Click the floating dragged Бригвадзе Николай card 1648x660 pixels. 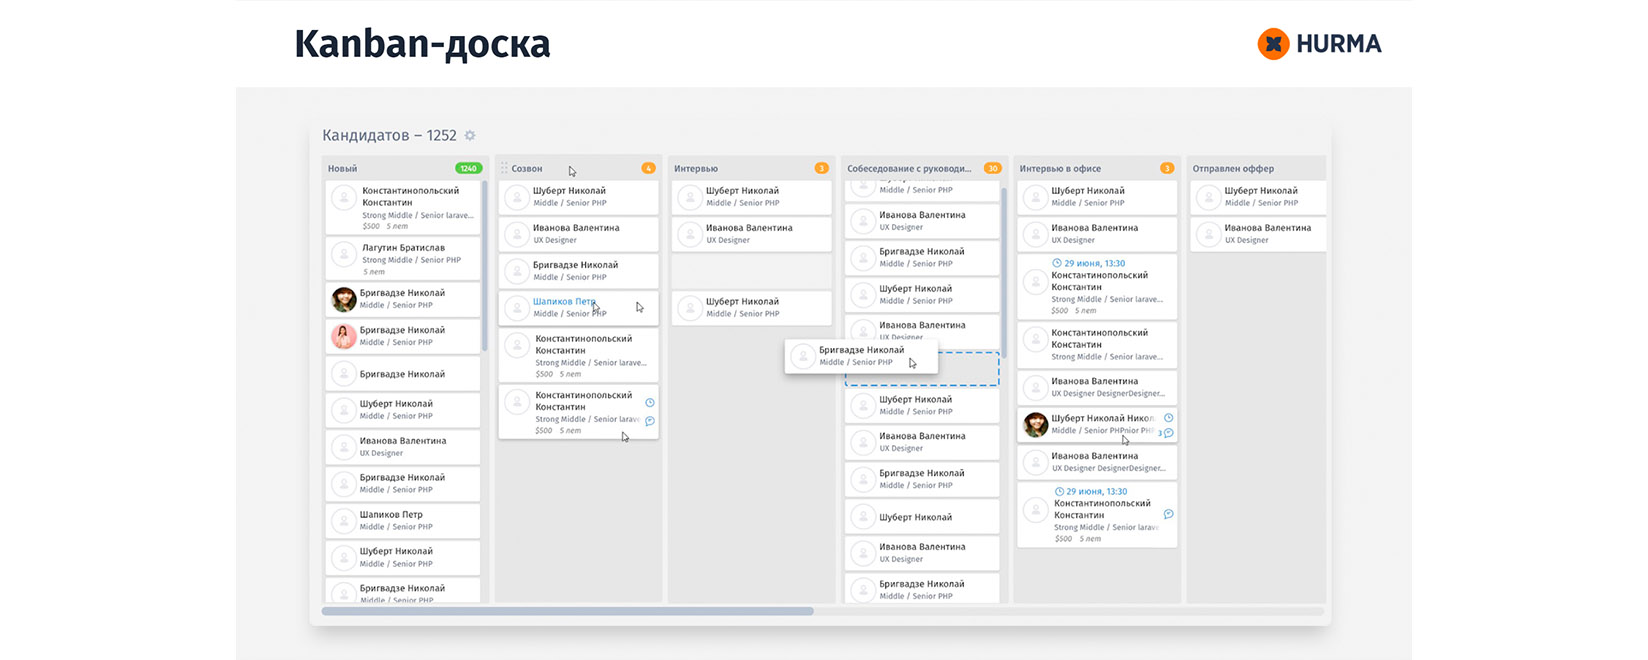click(861, 356)
